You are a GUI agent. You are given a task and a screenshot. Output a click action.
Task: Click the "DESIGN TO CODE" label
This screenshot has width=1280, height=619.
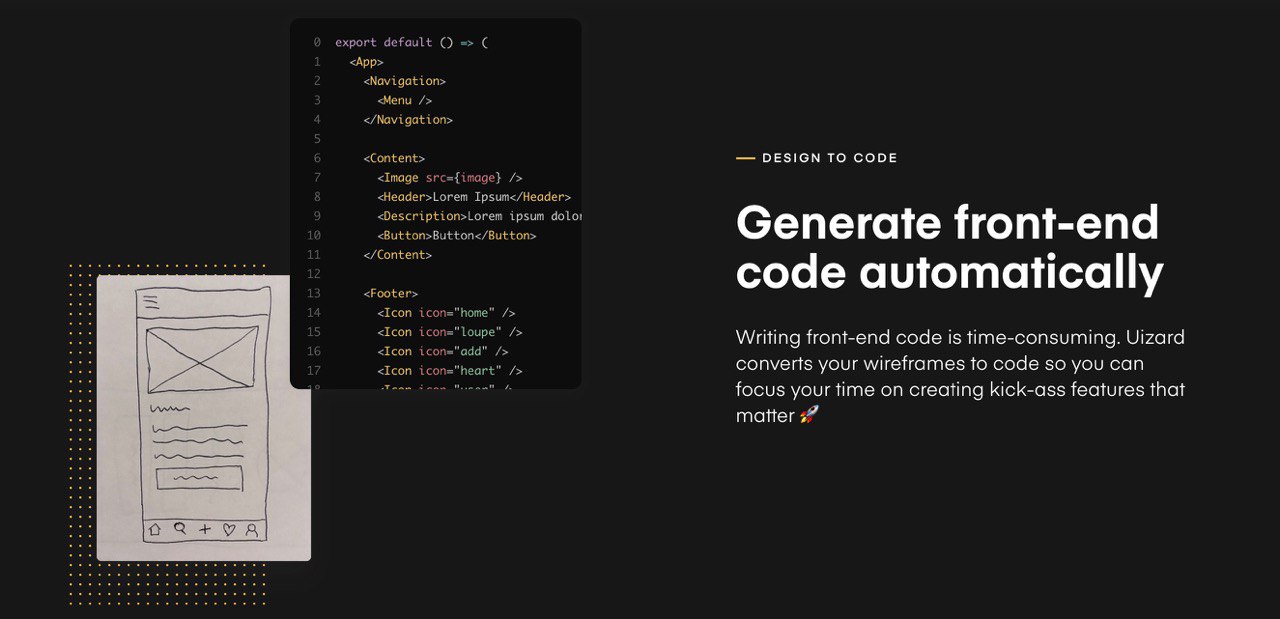pyautogui.click(x=830, y=158)
